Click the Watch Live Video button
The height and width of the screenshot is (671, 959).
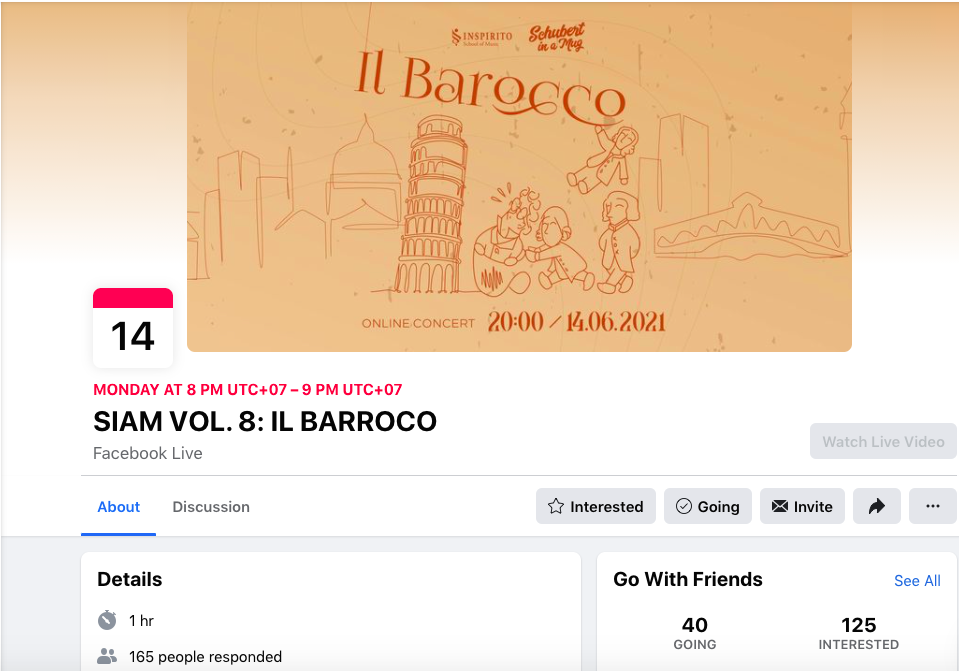click(x=883, y=441)
